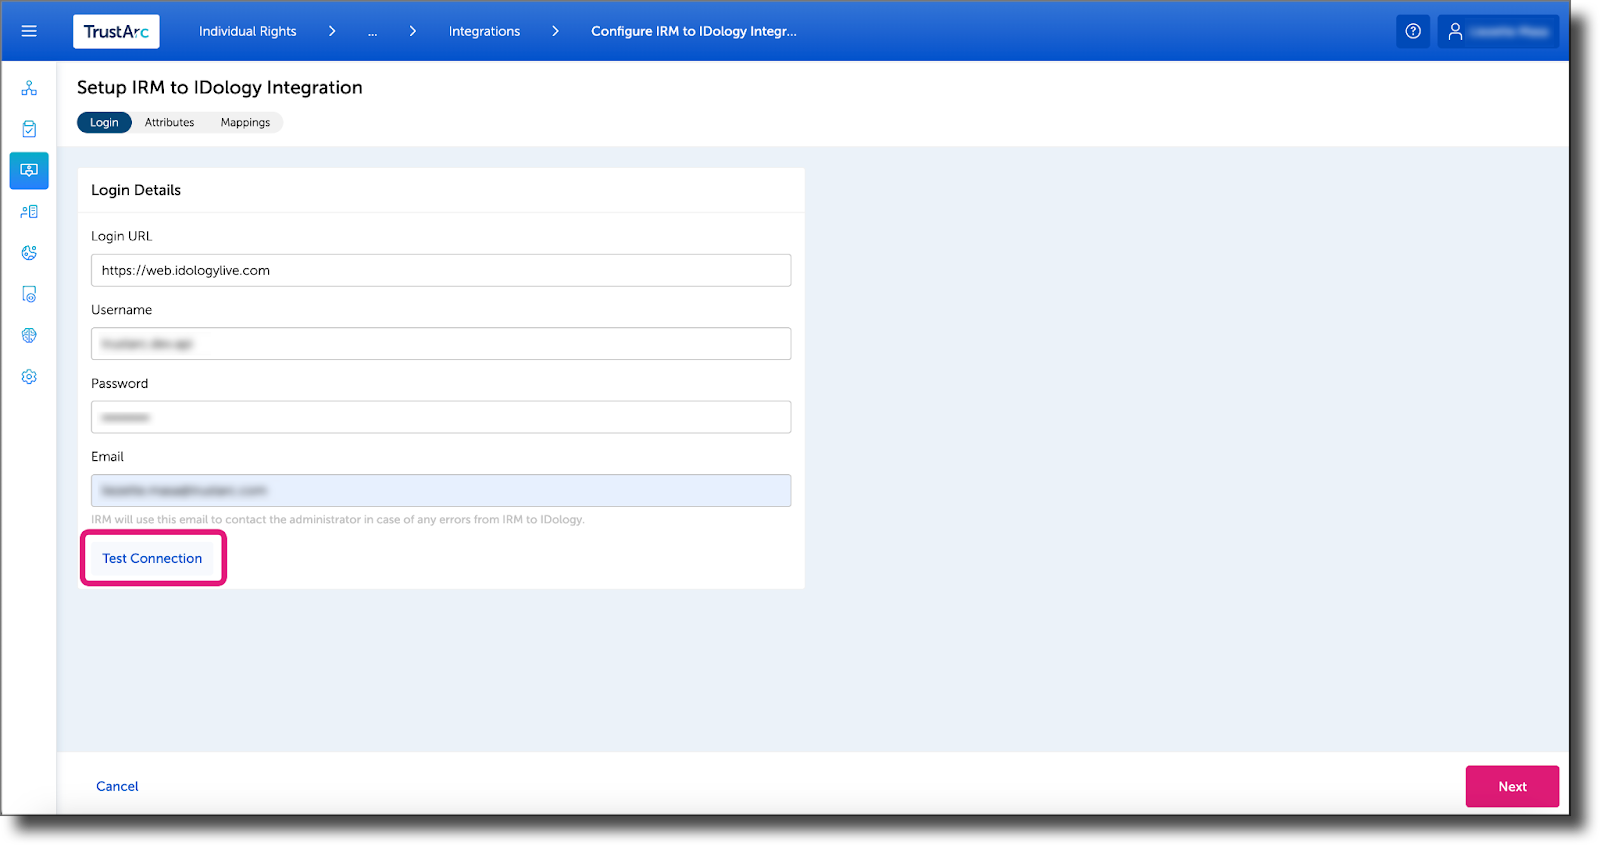
Task: Open the help question mark icon
Action: pyautogui.click(x=1413, y=31)
